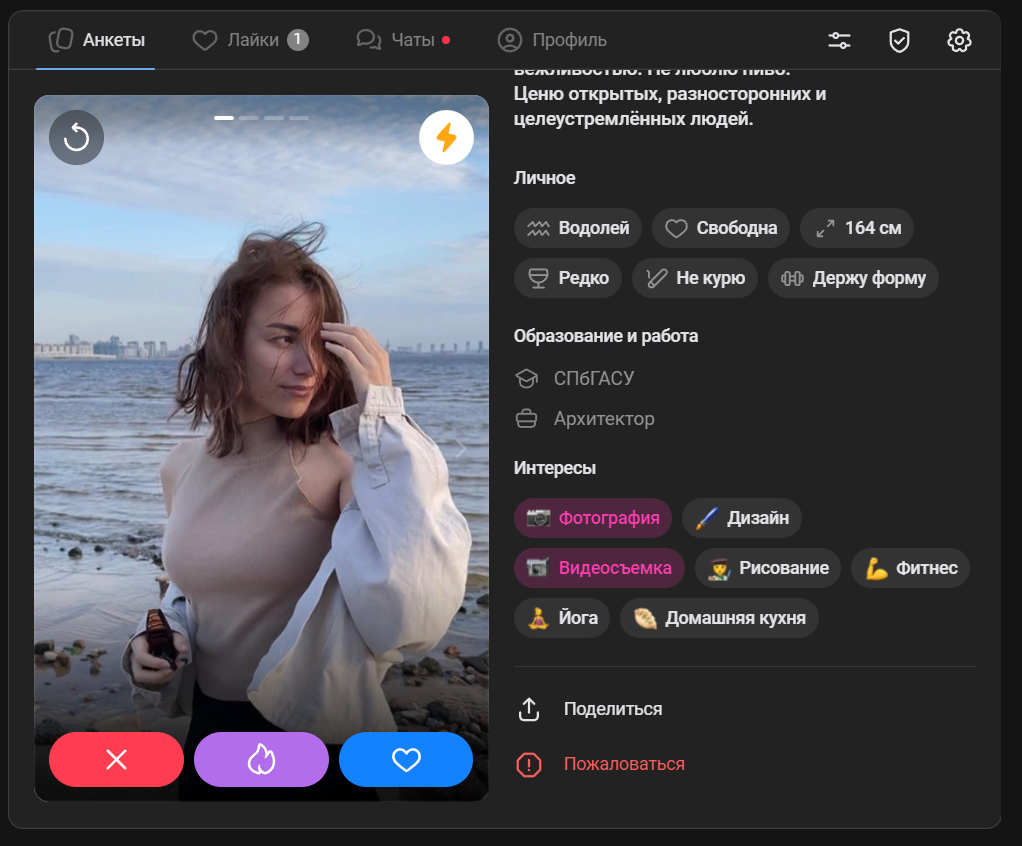Switch to Анкеты tab
1022x846 pixels.
[96, 40]
